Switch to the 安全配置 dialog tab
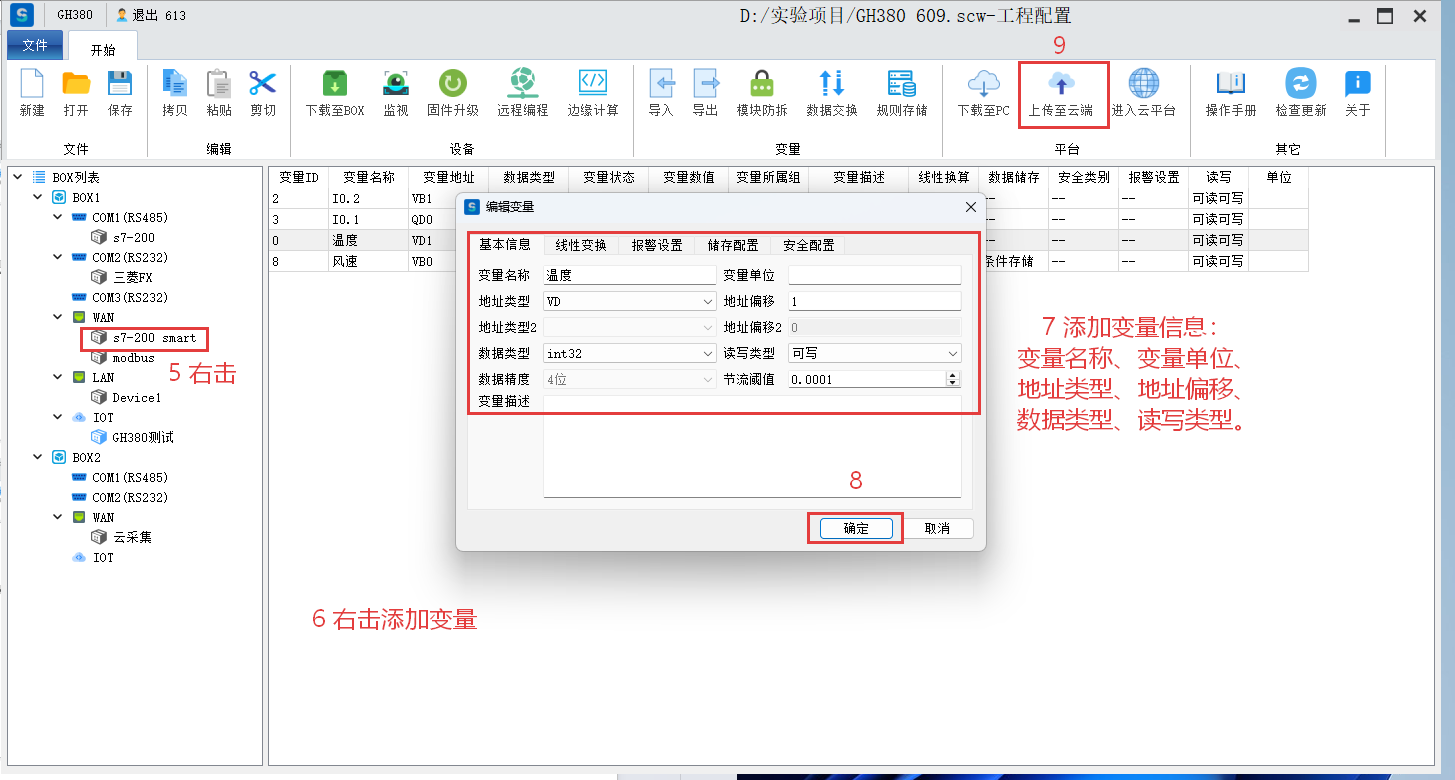The image size is (1455, 780). pos(809,245)
